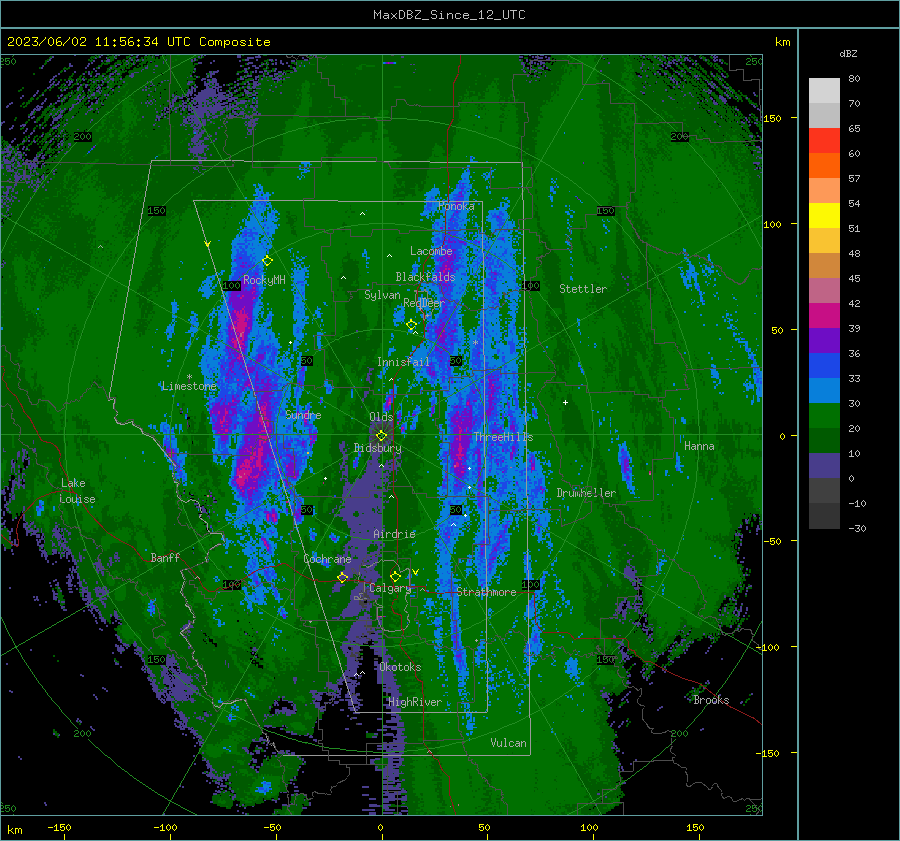Pick the light gray 70-80 dBZ legend swatch

click(824, 91)
